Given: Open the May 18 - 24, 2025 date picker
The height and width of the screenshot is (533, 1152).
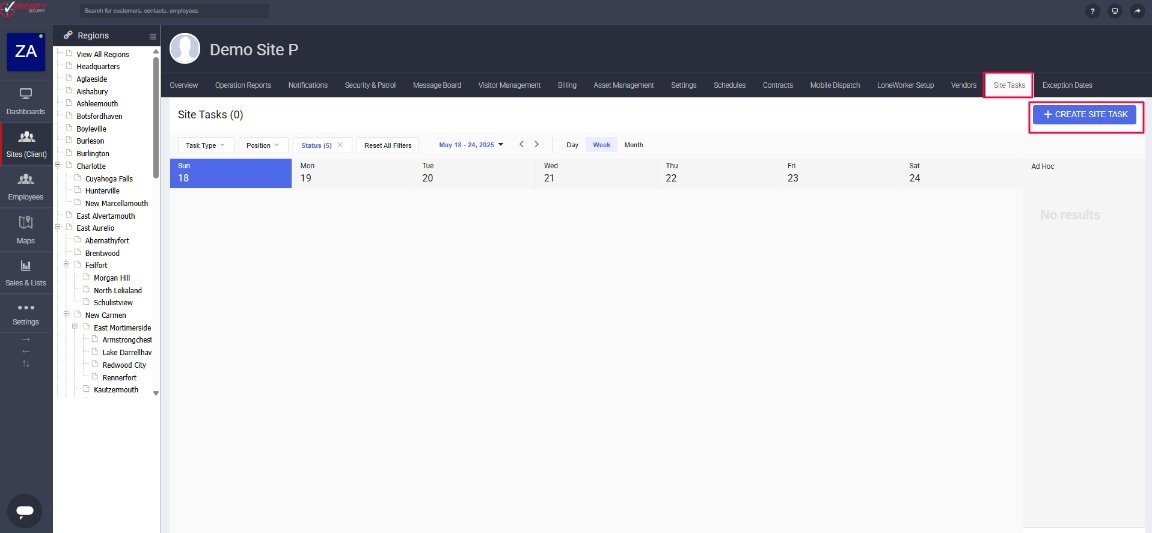Looking at the screenshot, I should click(471, 145).
